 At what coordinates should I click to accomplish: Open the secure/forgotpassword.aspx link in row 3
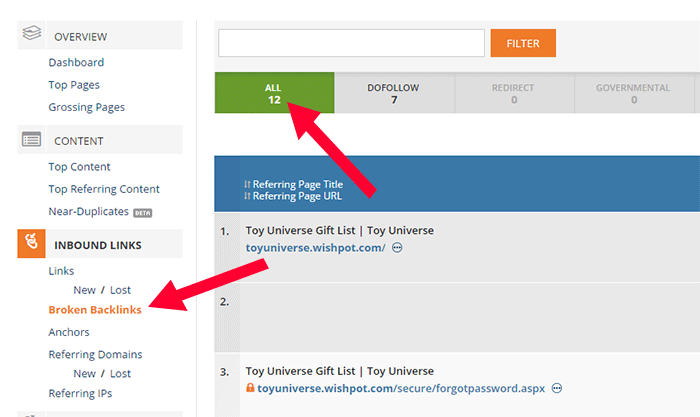[401, 388]
